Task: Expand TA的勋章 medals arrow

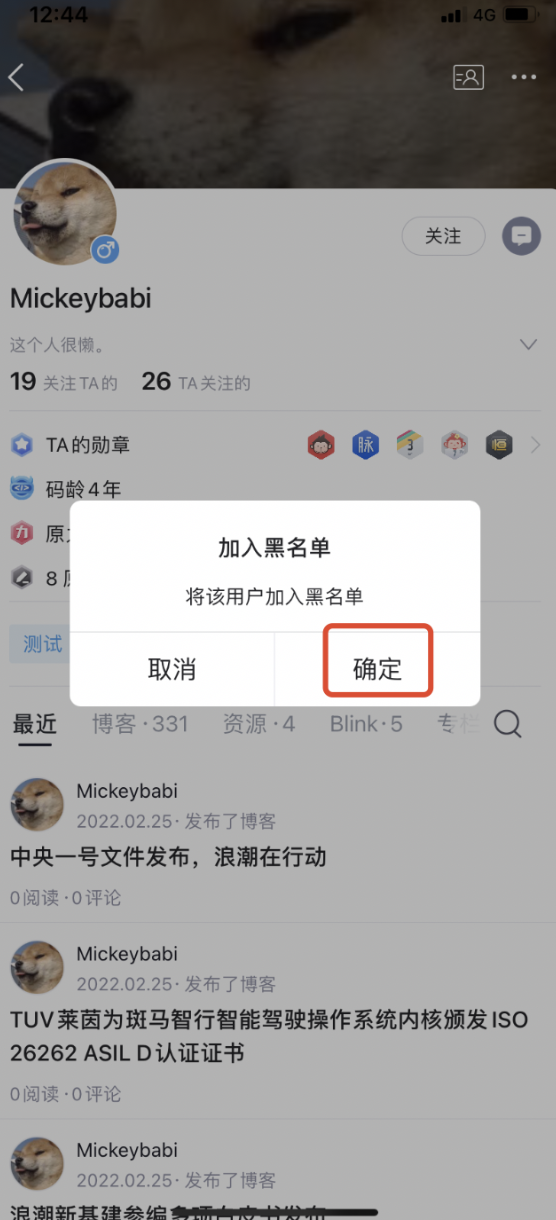Action: pos(535,445)
